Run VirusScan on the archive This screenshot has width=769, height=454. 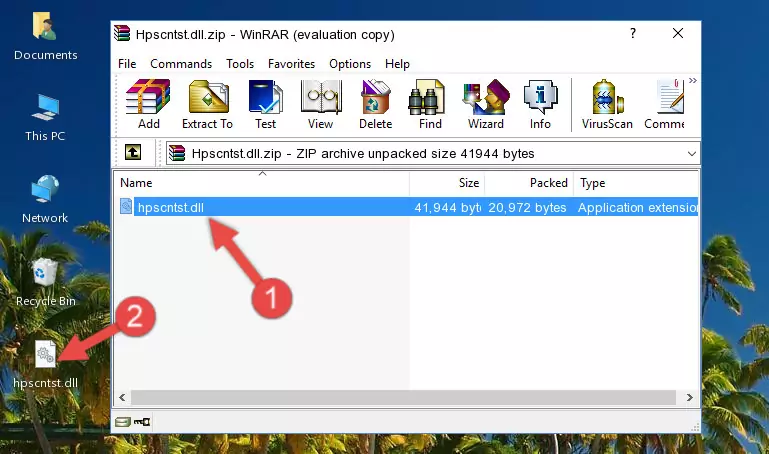(607, 104)
